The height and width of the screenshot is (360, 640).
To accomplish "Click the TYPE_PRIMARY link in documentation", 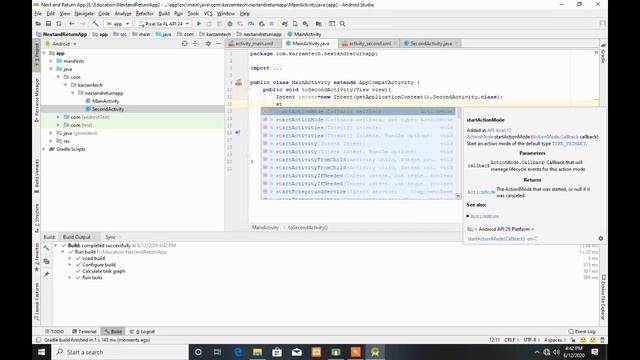I will coord(569,144).
